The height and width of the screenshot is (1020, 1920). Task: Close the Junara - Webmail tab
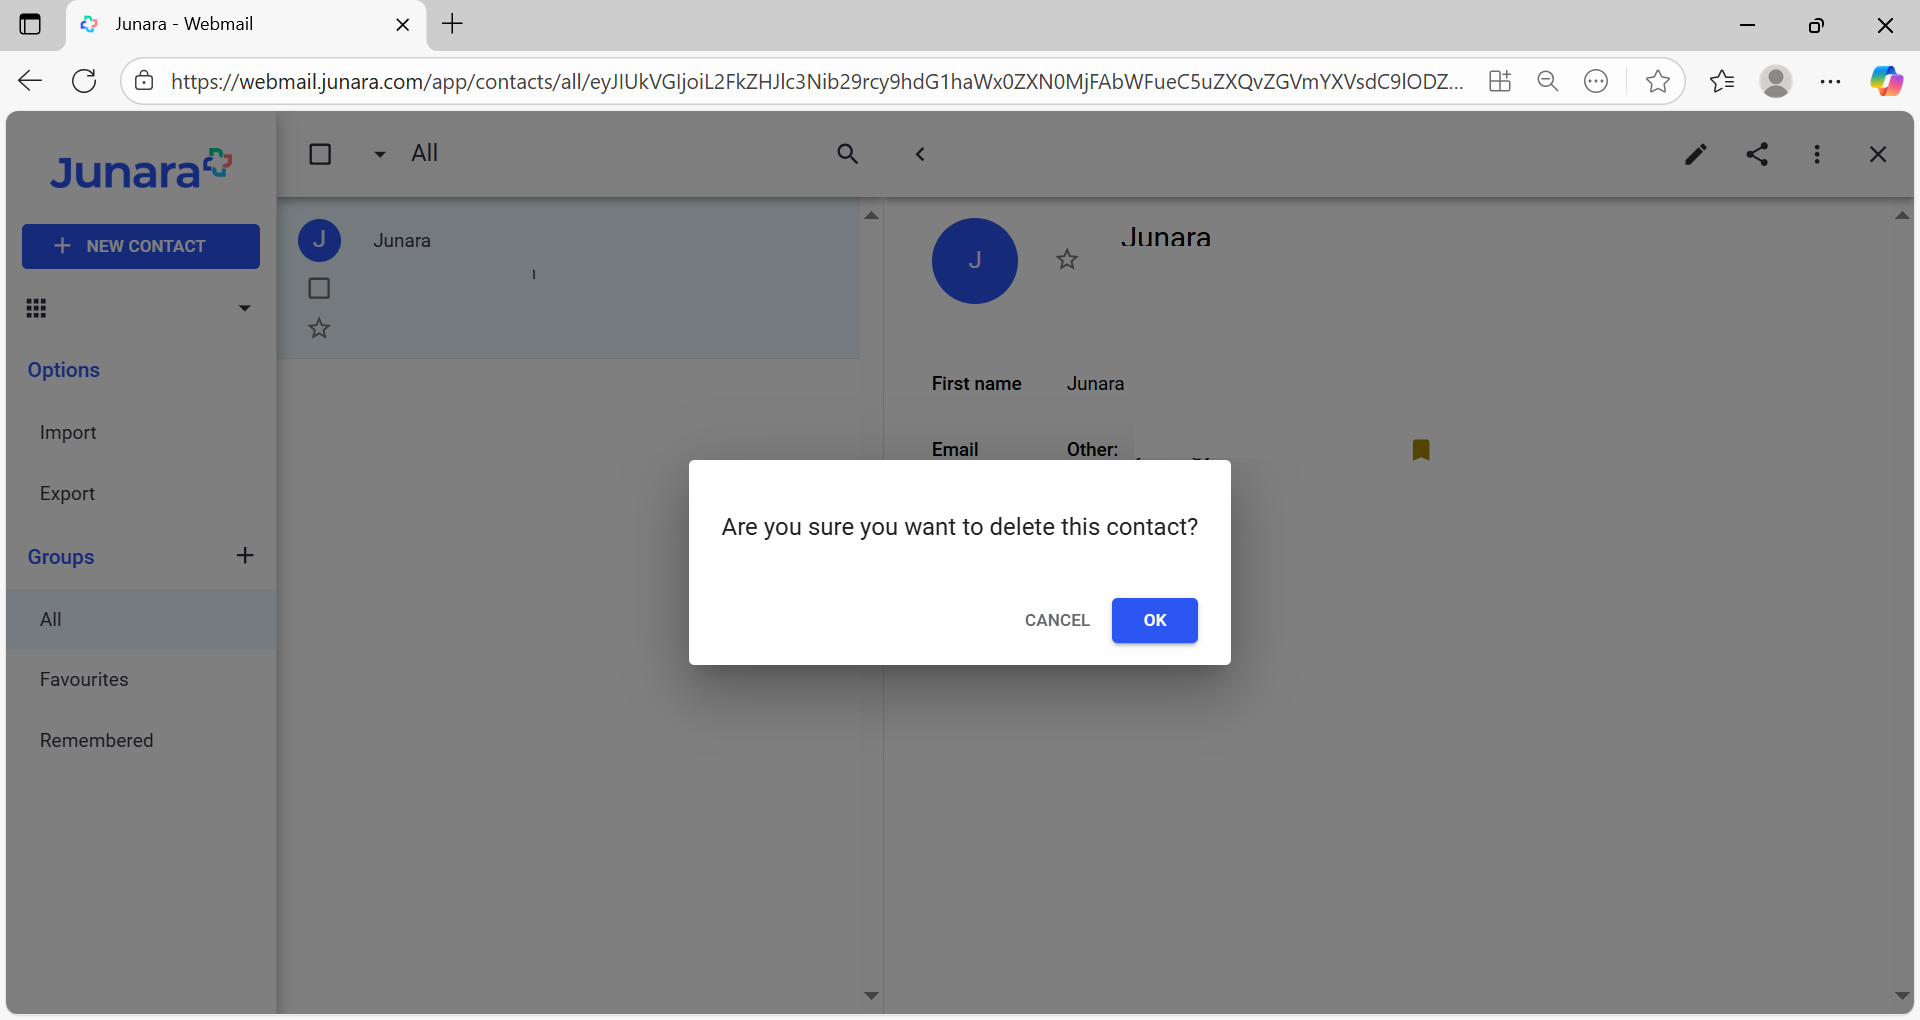click(403, 25)
